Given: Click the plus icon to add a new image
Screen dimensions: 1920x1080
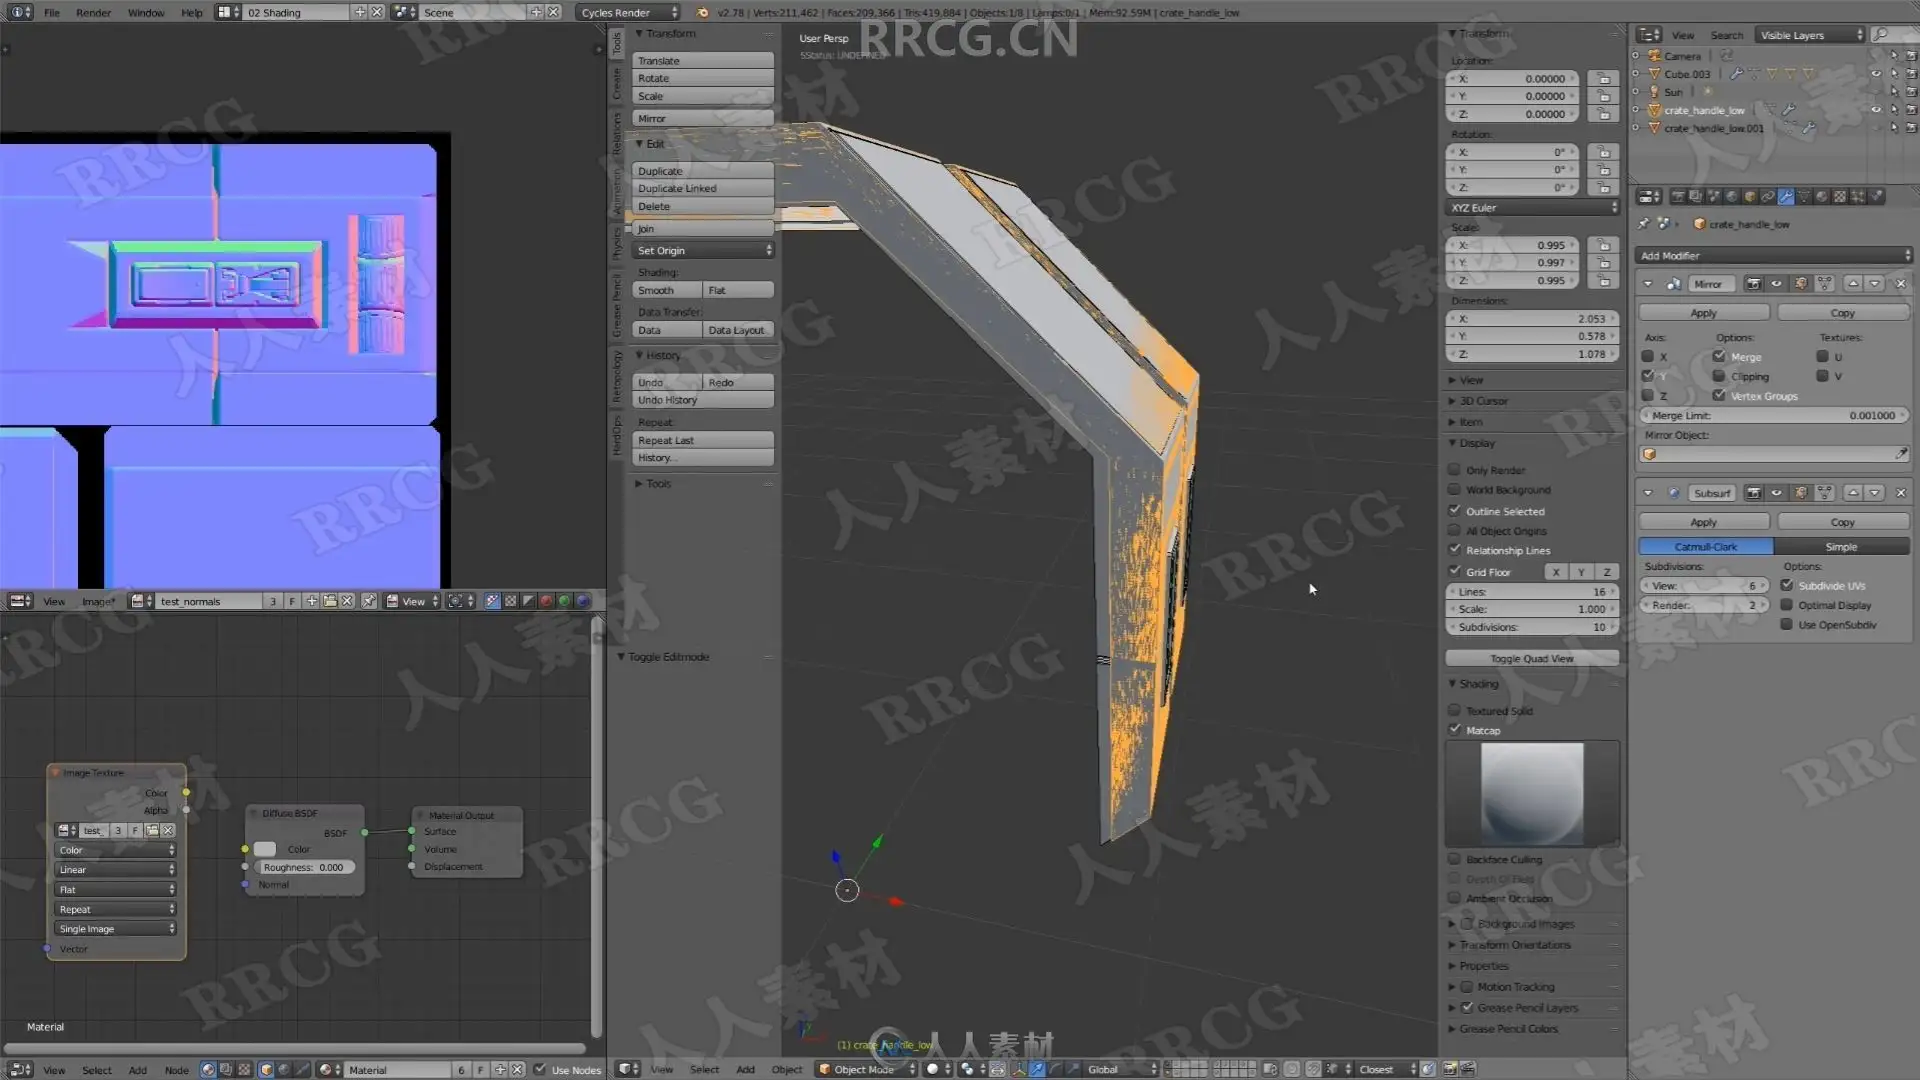Looking at the screenshot, I should (x=312, y=601).
